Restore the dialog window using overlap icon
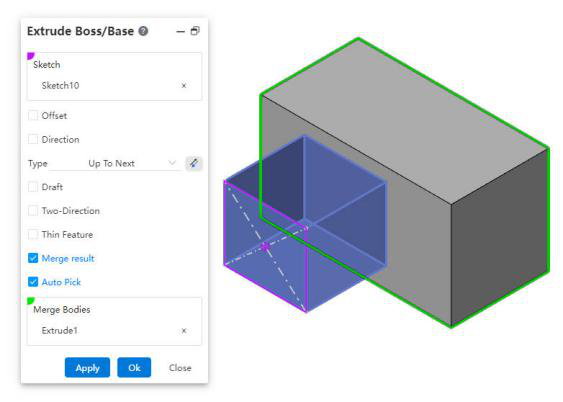 pyautogui.click(x=195, y=31)
